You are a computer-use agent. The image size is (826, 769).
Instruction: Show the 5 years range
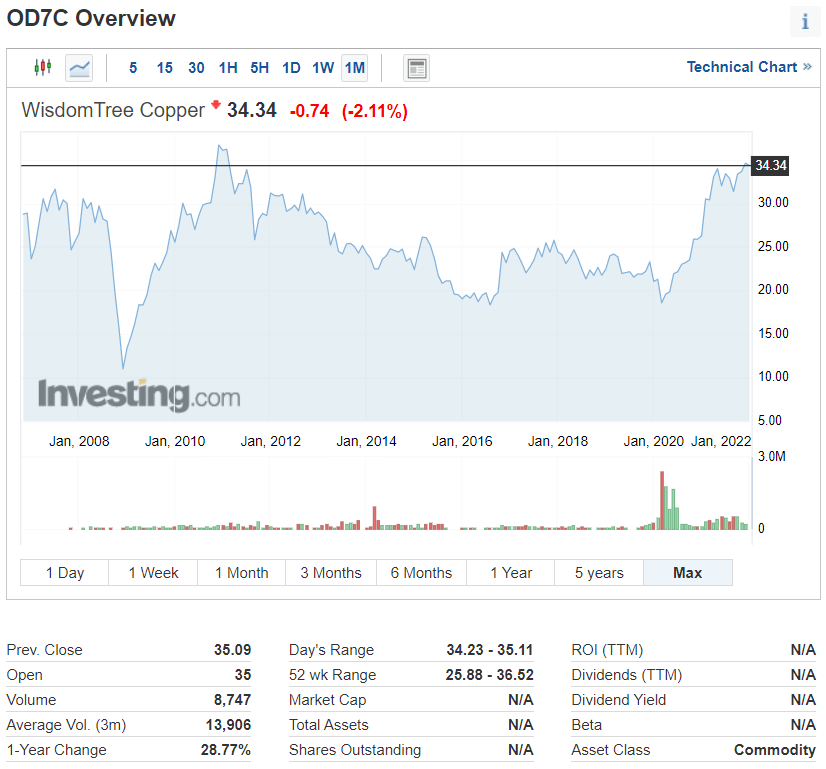click(599, 573)
